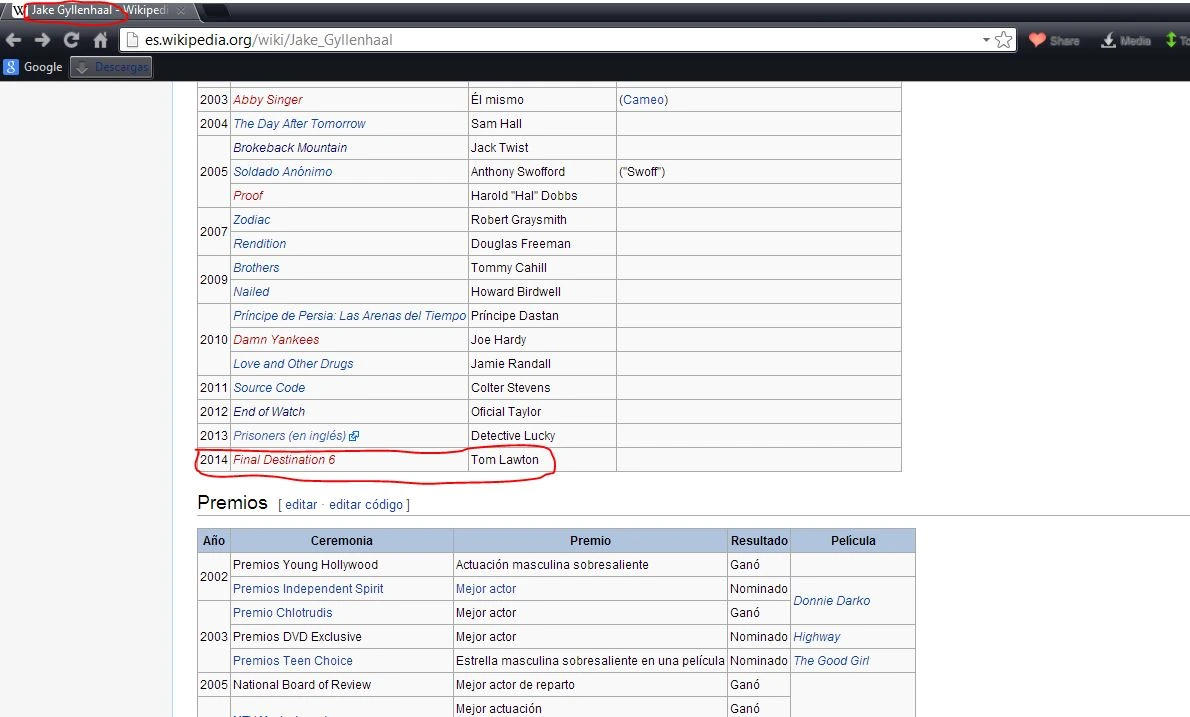
Task: Open Príncipe de Persia film link
Action: point(349,316)
